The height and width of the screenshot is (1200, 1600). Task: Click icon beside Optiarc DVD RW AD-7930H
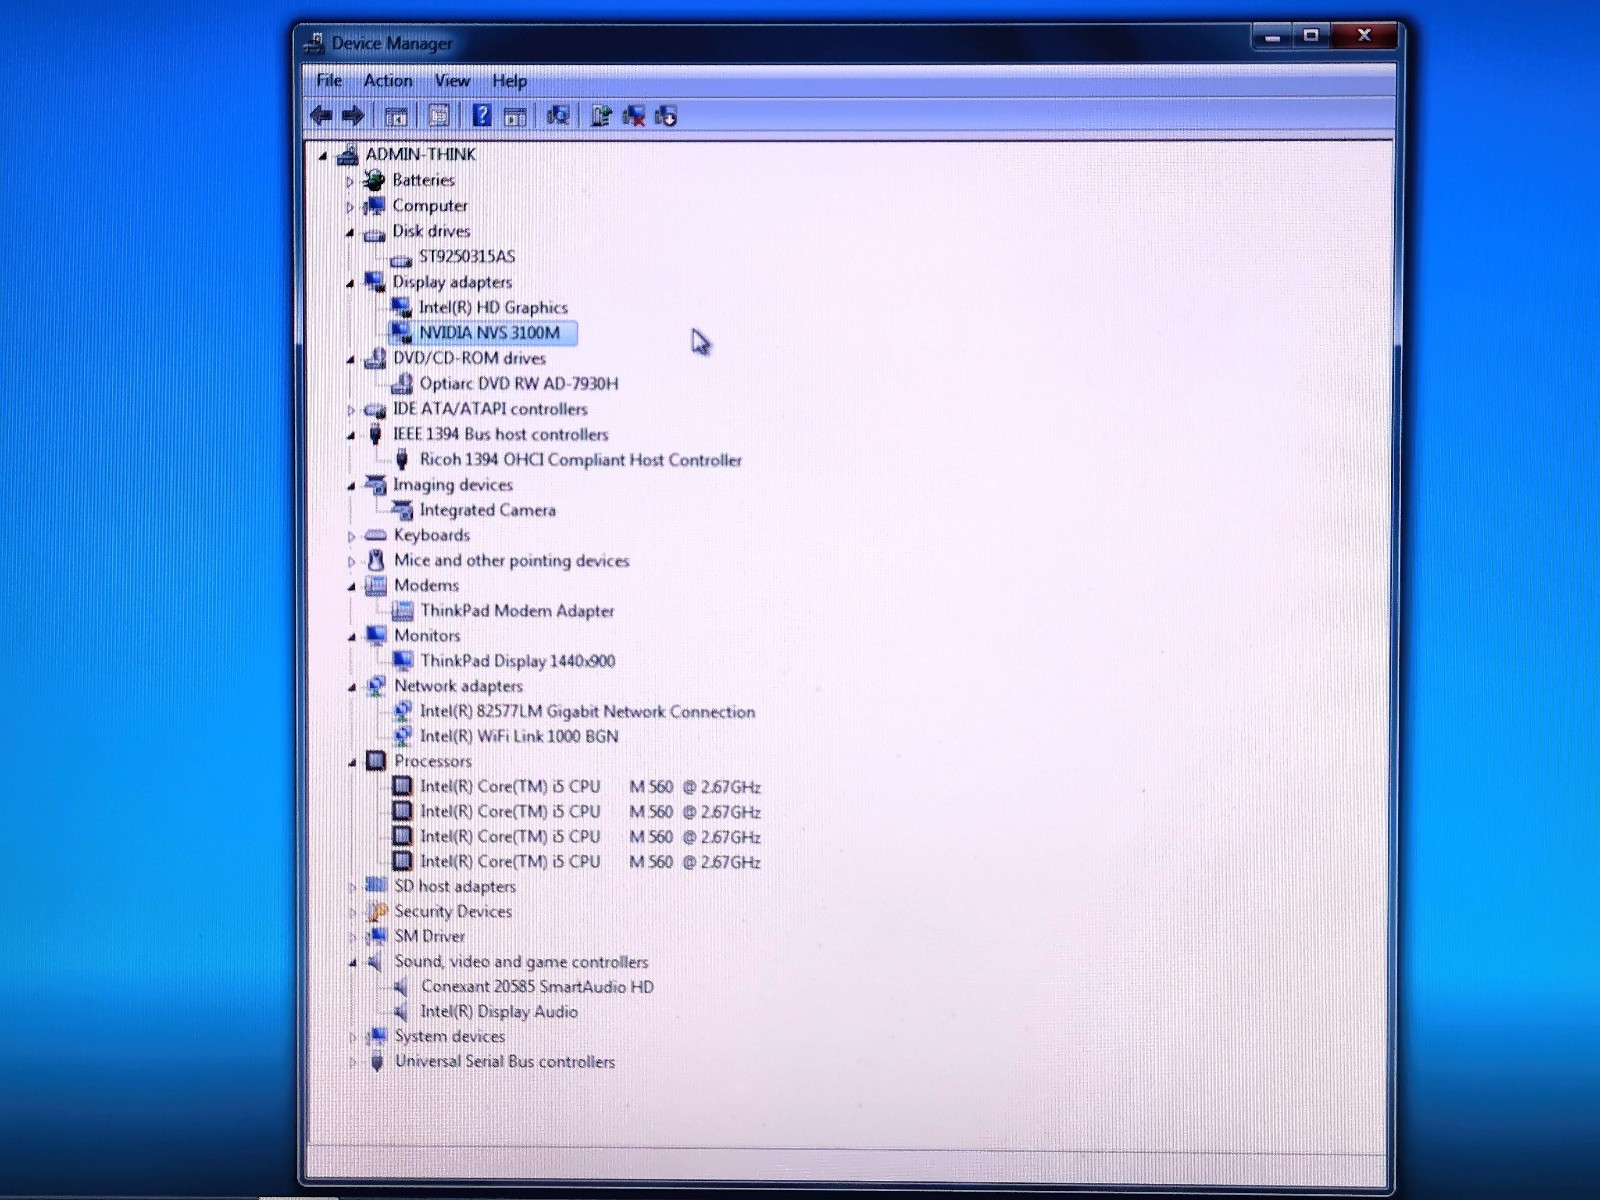point(401,383)
